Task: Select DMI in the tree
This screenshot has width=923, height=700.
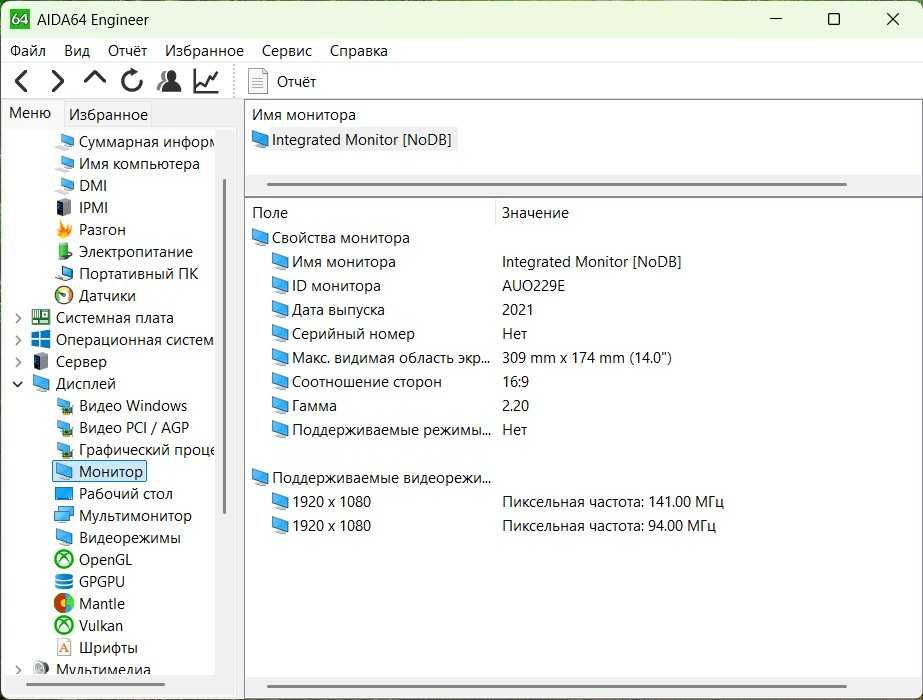Action: pyautogui.click(x=93, y=185)
